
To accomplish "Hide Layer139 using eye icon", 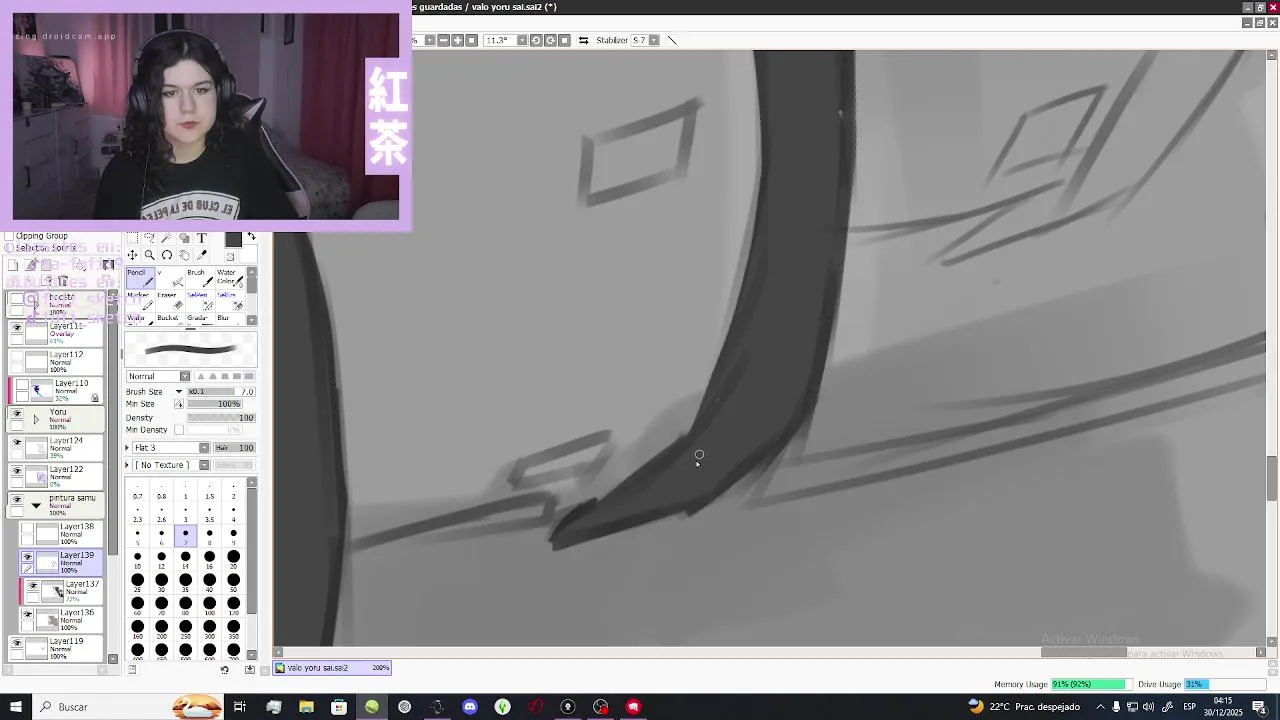I will click(28, 556).
